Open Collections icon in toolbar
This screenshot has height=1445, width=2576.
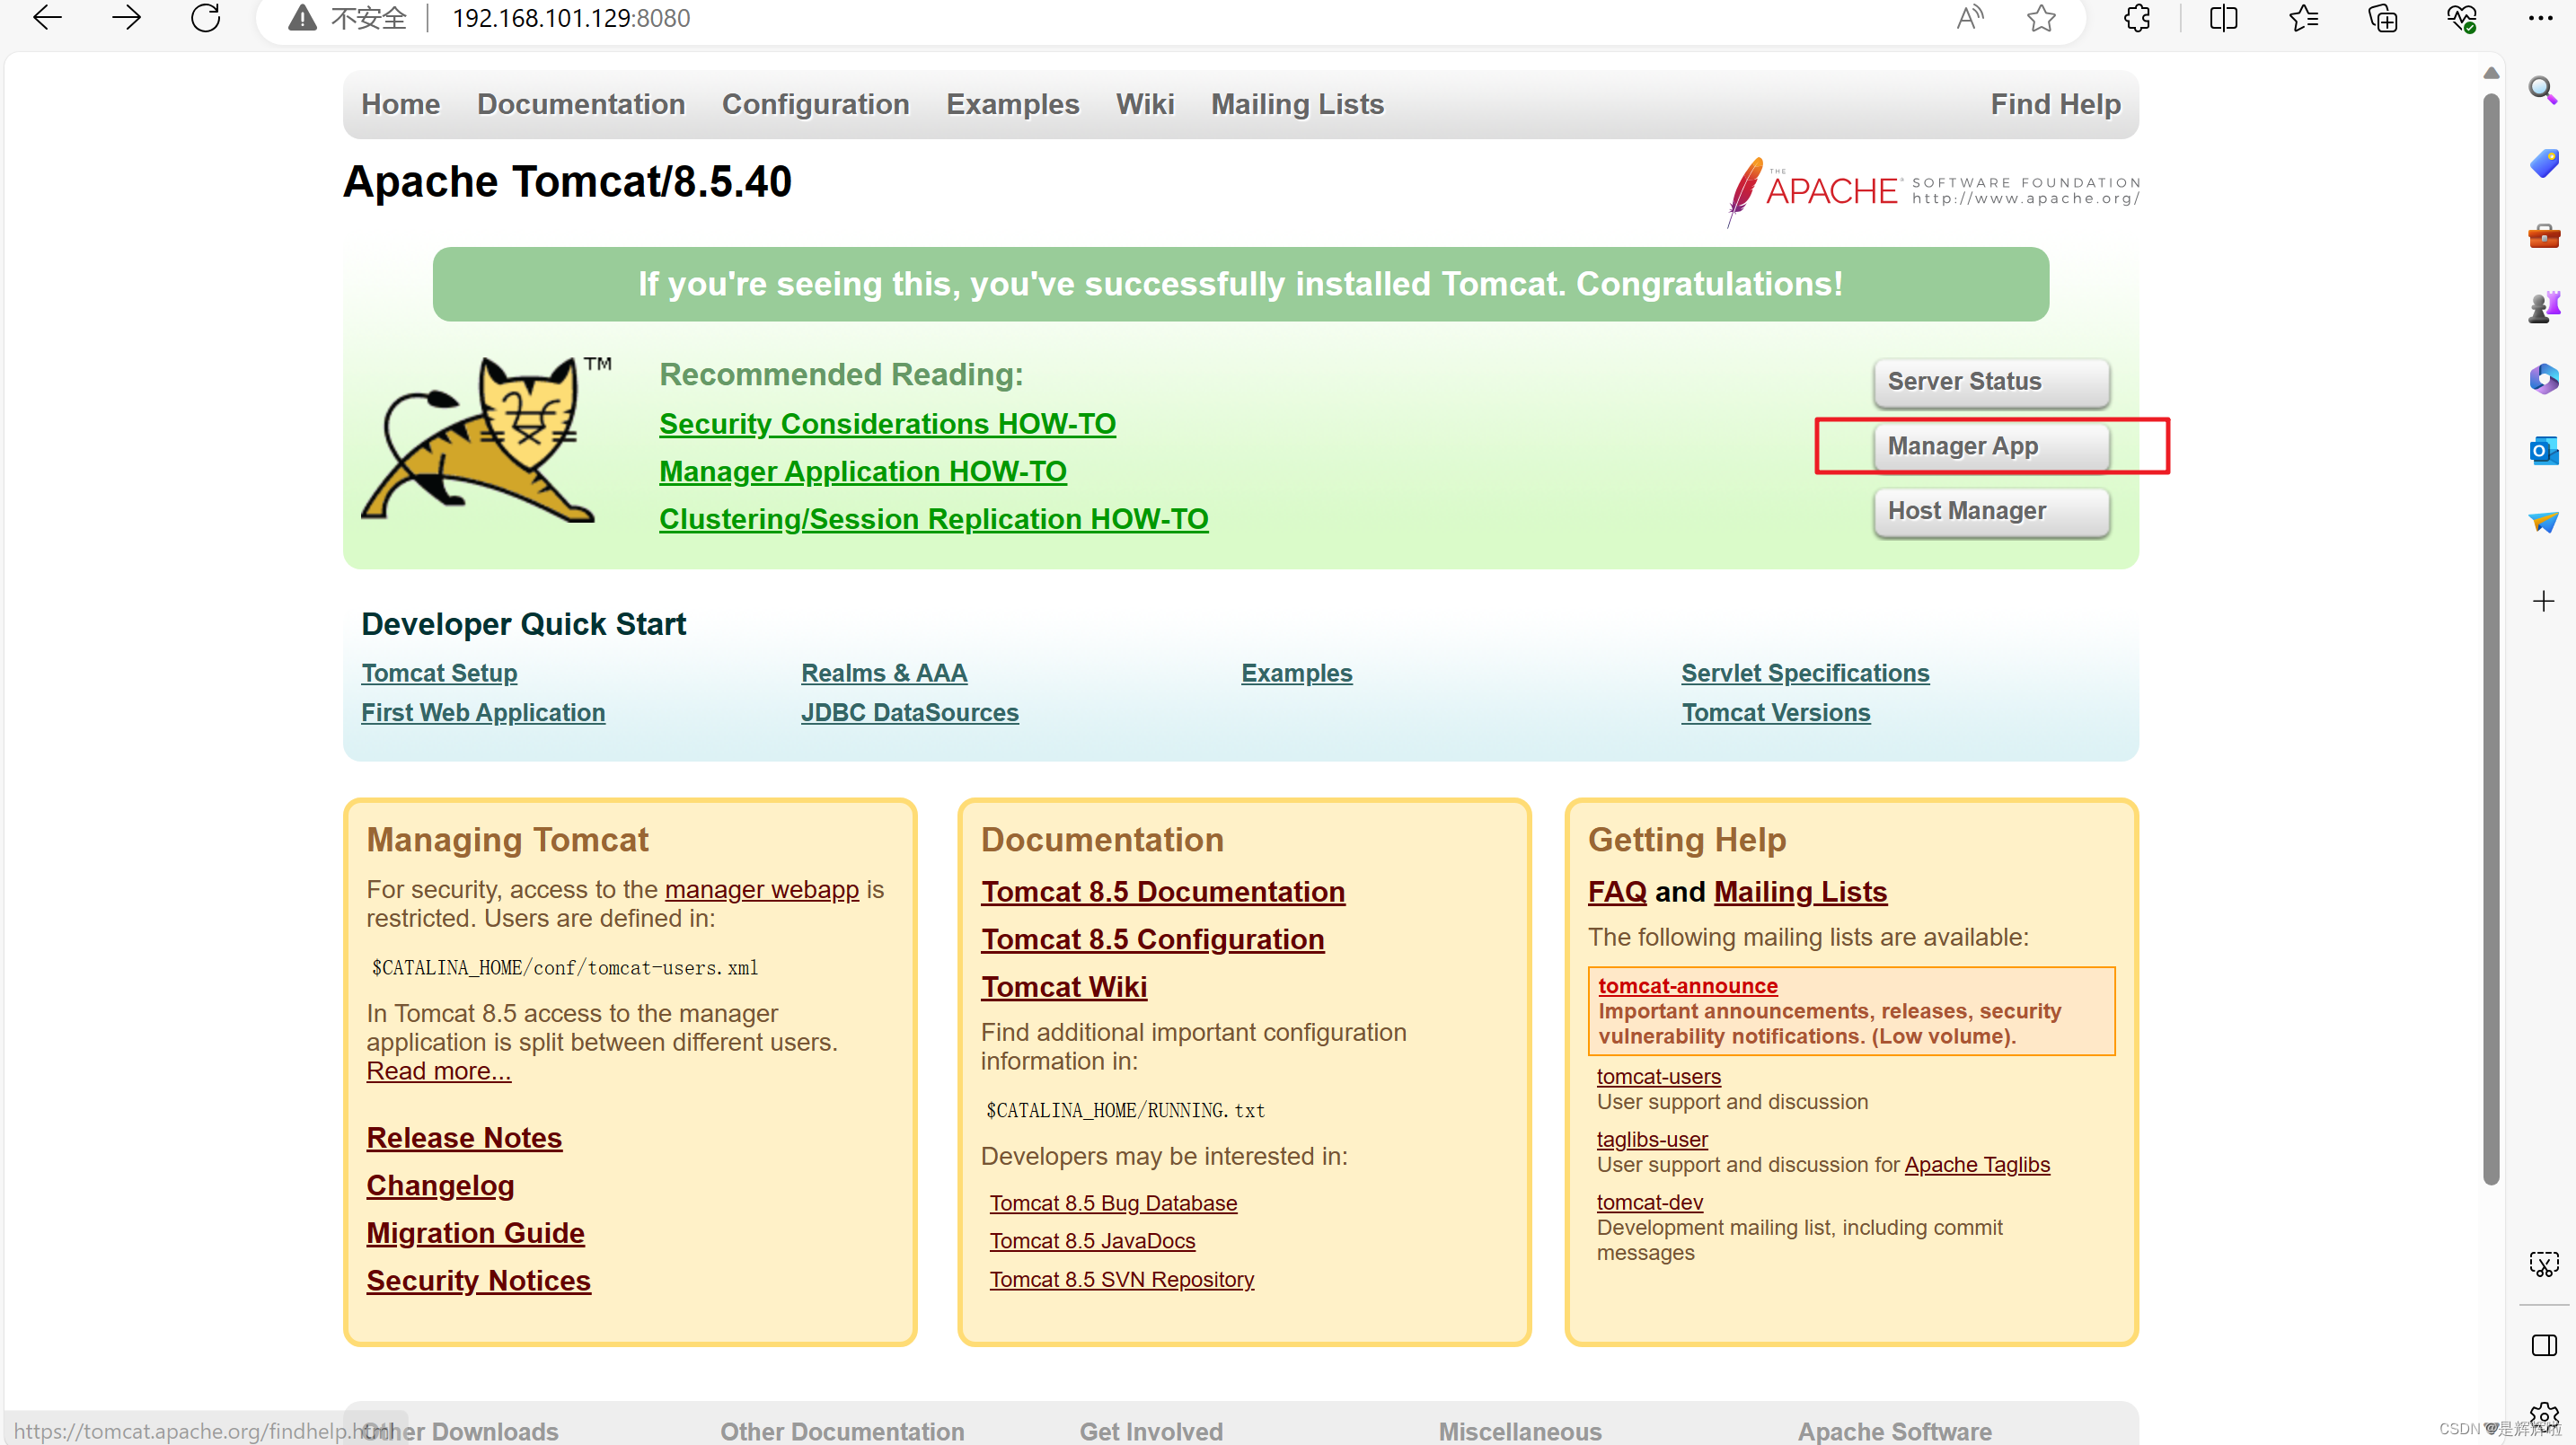click(x=2383, y=18)
